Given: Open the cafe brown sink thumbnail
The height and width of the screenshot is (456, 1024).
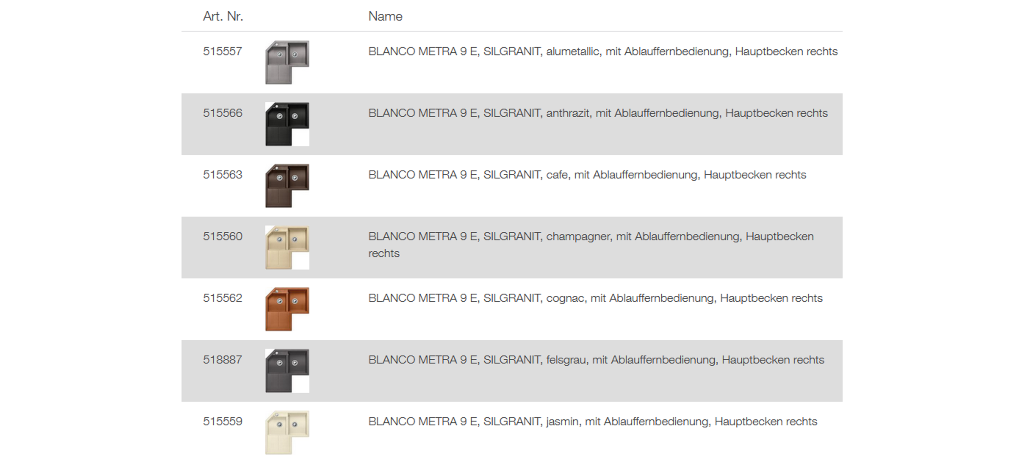Looking at the screenshot, I should [287, 186].
